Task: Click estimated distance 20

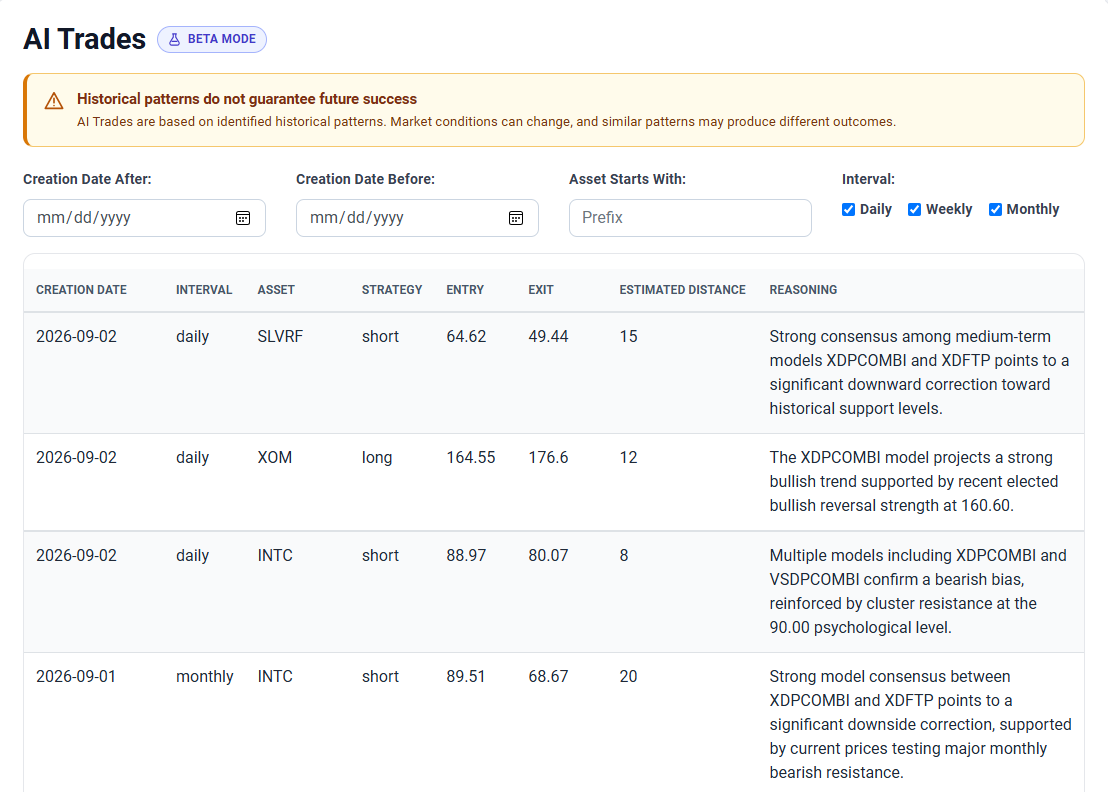Action: click(x=628, y=677)
